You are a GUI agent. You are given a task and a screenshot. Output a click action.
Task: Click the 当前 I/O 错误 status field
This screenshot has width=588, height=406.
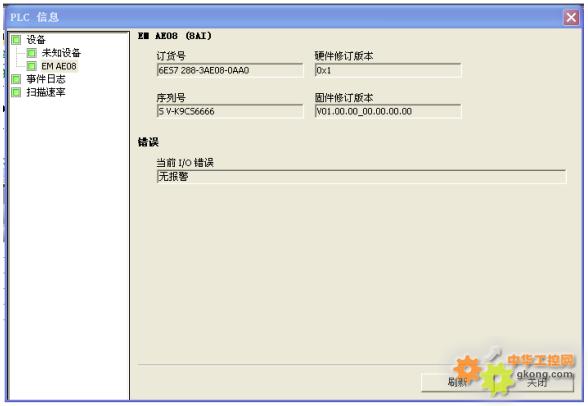click(x=361, y=177)
